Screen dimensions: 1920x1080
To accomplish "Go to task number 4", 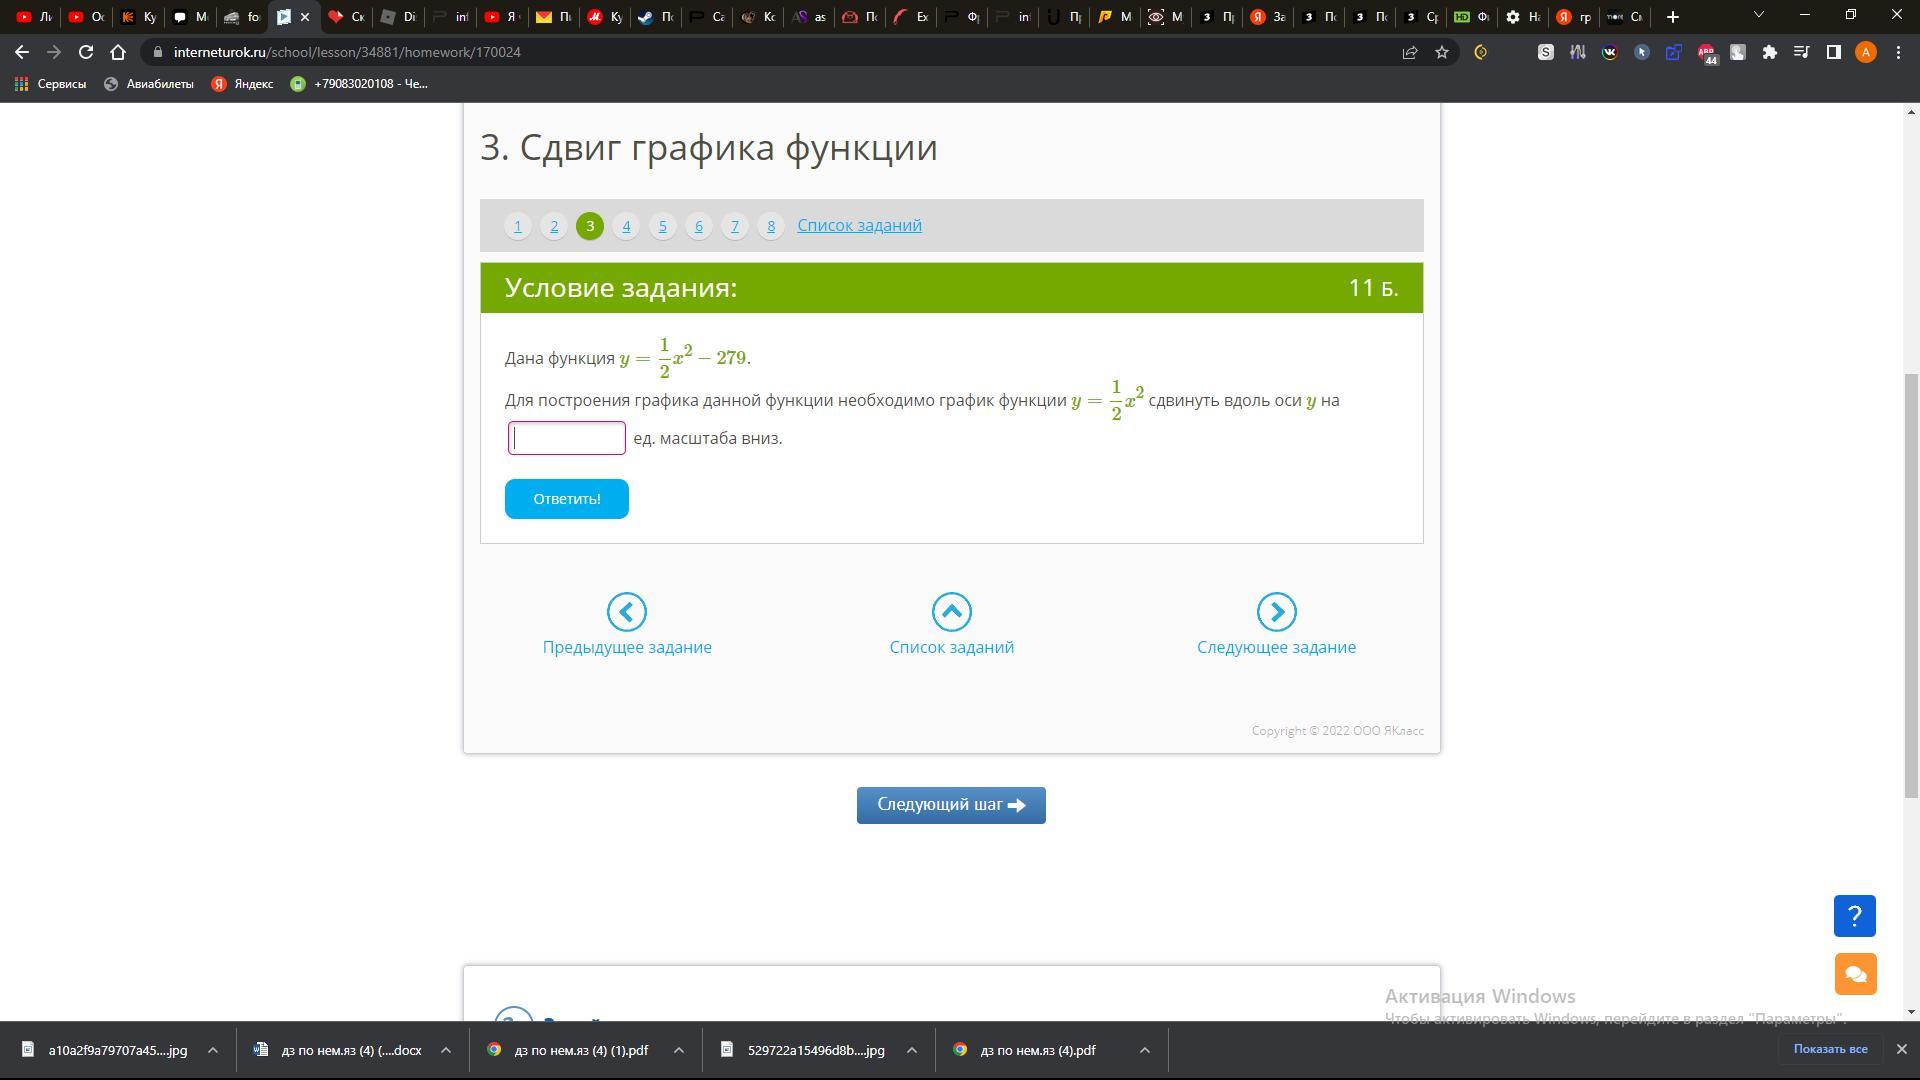I will point(626,226).
